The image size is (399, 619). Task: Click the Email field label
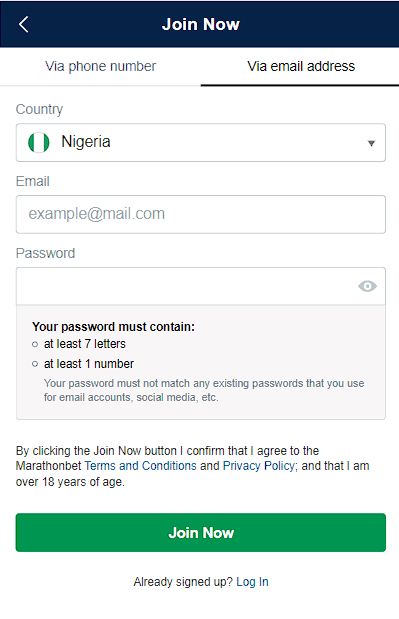click(33, 181)
